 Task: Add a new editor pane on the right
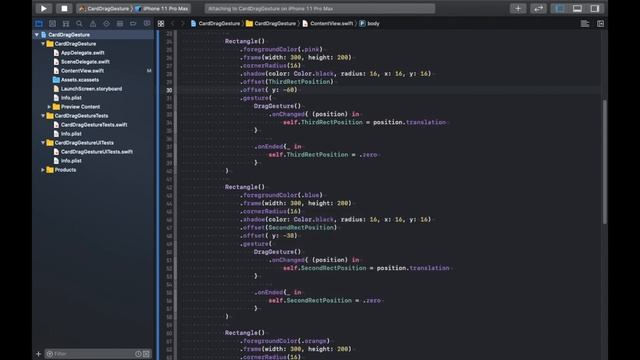click(x=600, y=24)
